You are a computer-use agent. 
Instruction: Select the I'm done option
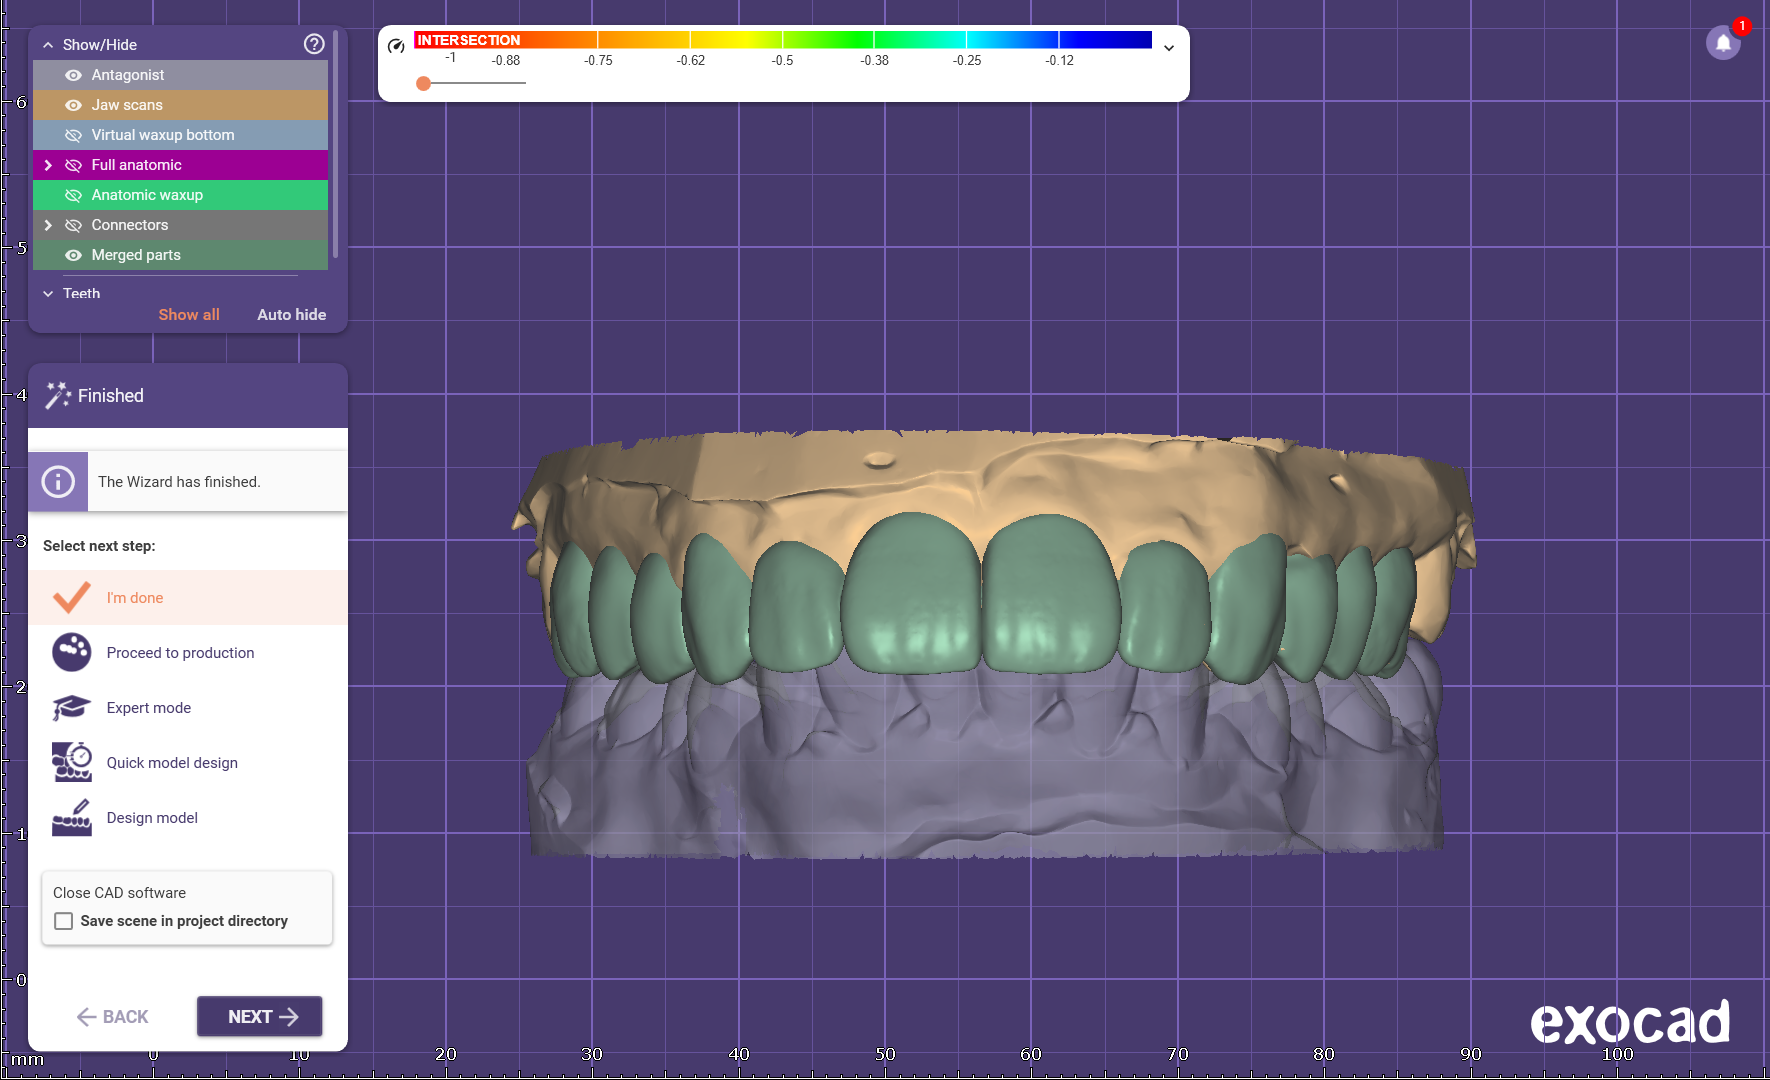pyautogui.click(x=134, y=598)
